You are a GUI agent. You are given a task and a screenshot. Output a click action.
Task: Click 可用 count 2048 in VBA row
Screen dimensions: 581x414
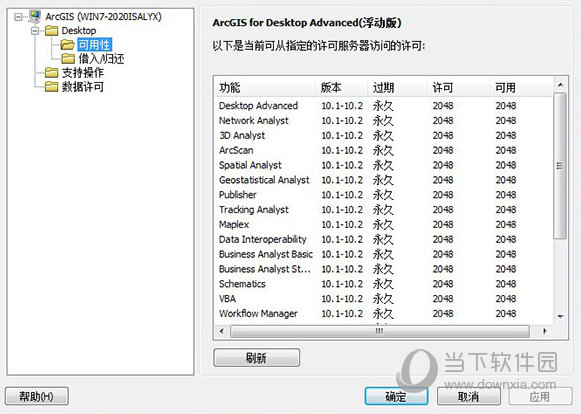(506, 299)
